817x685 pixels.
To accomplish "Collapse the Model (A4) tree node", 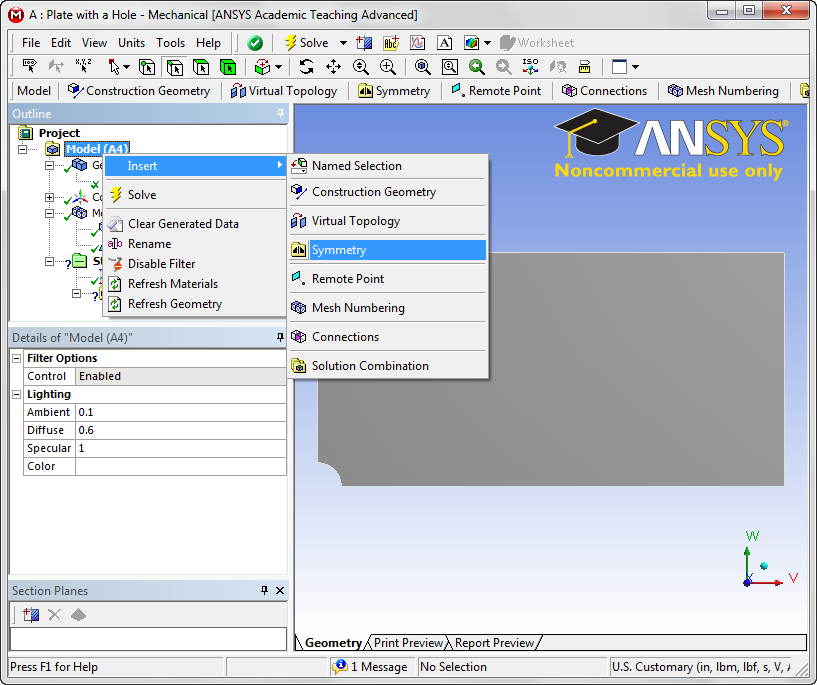I will (22, 150).
